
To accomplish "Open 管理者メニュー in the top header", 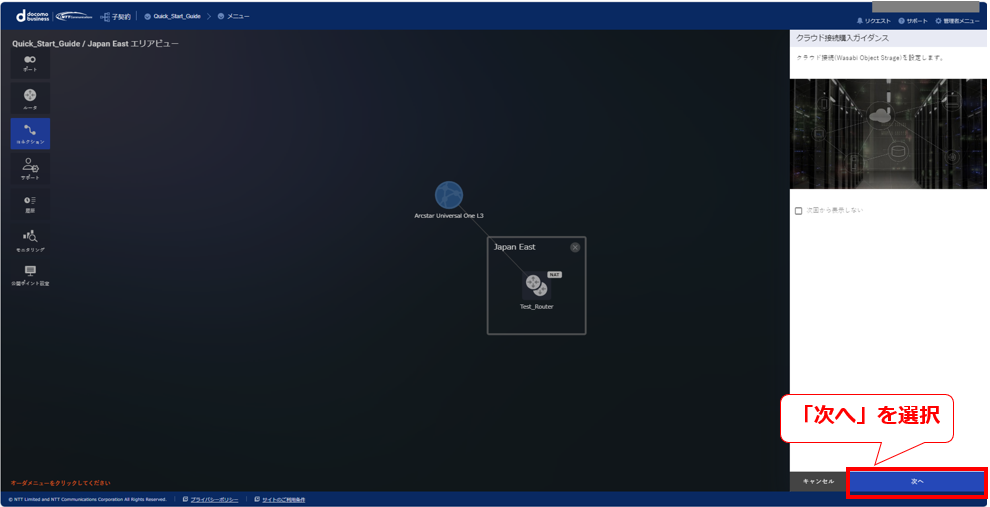I will [957, 21].
